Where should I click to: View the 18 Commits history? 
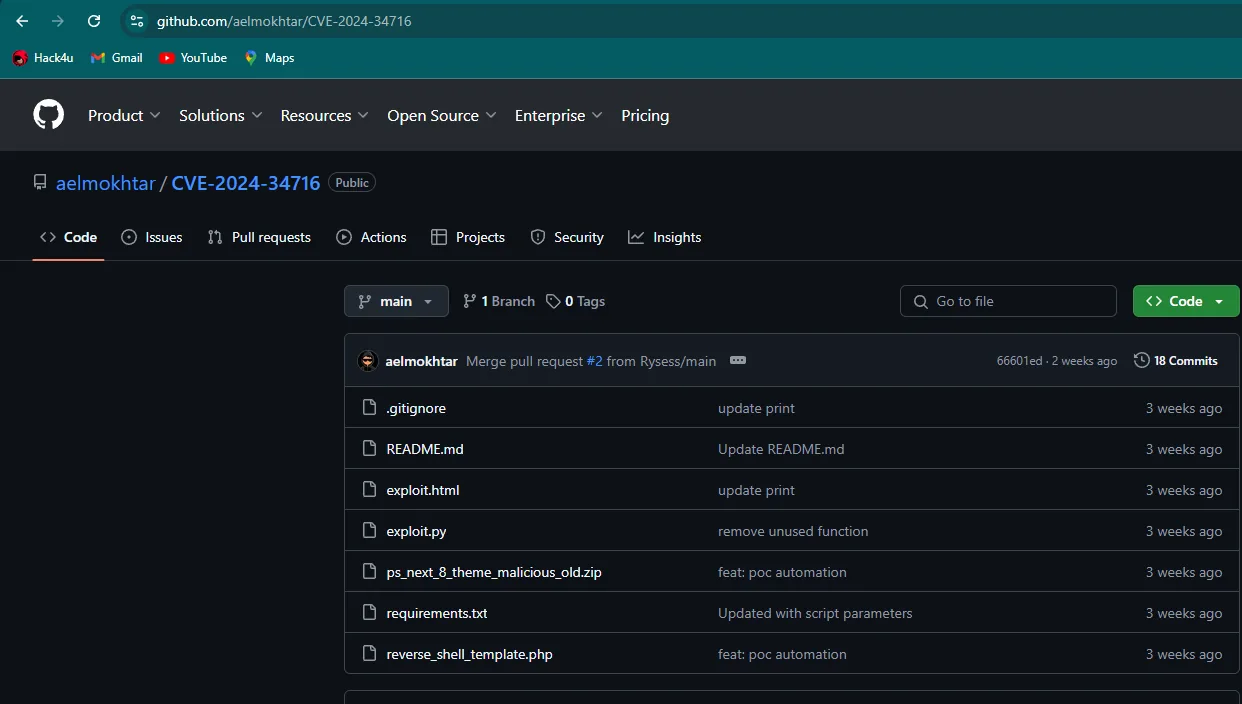point(1176,360)
